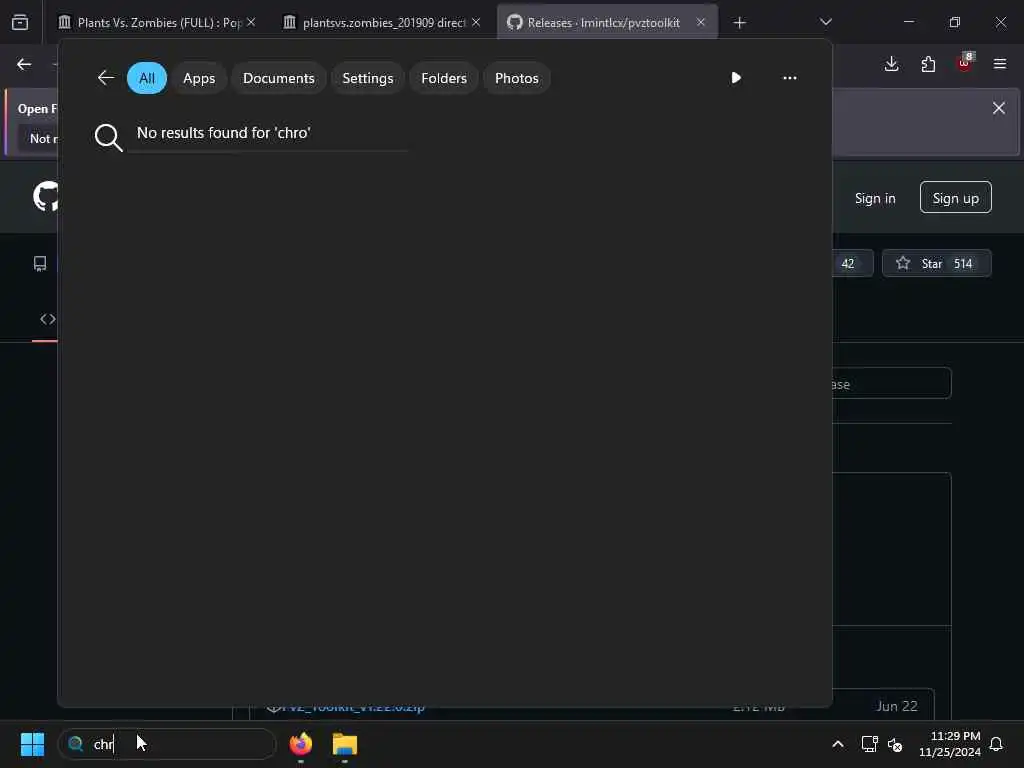The image size is (1024, 768).
Task: Click Sign up on GitHub
Action: point(955,197)
